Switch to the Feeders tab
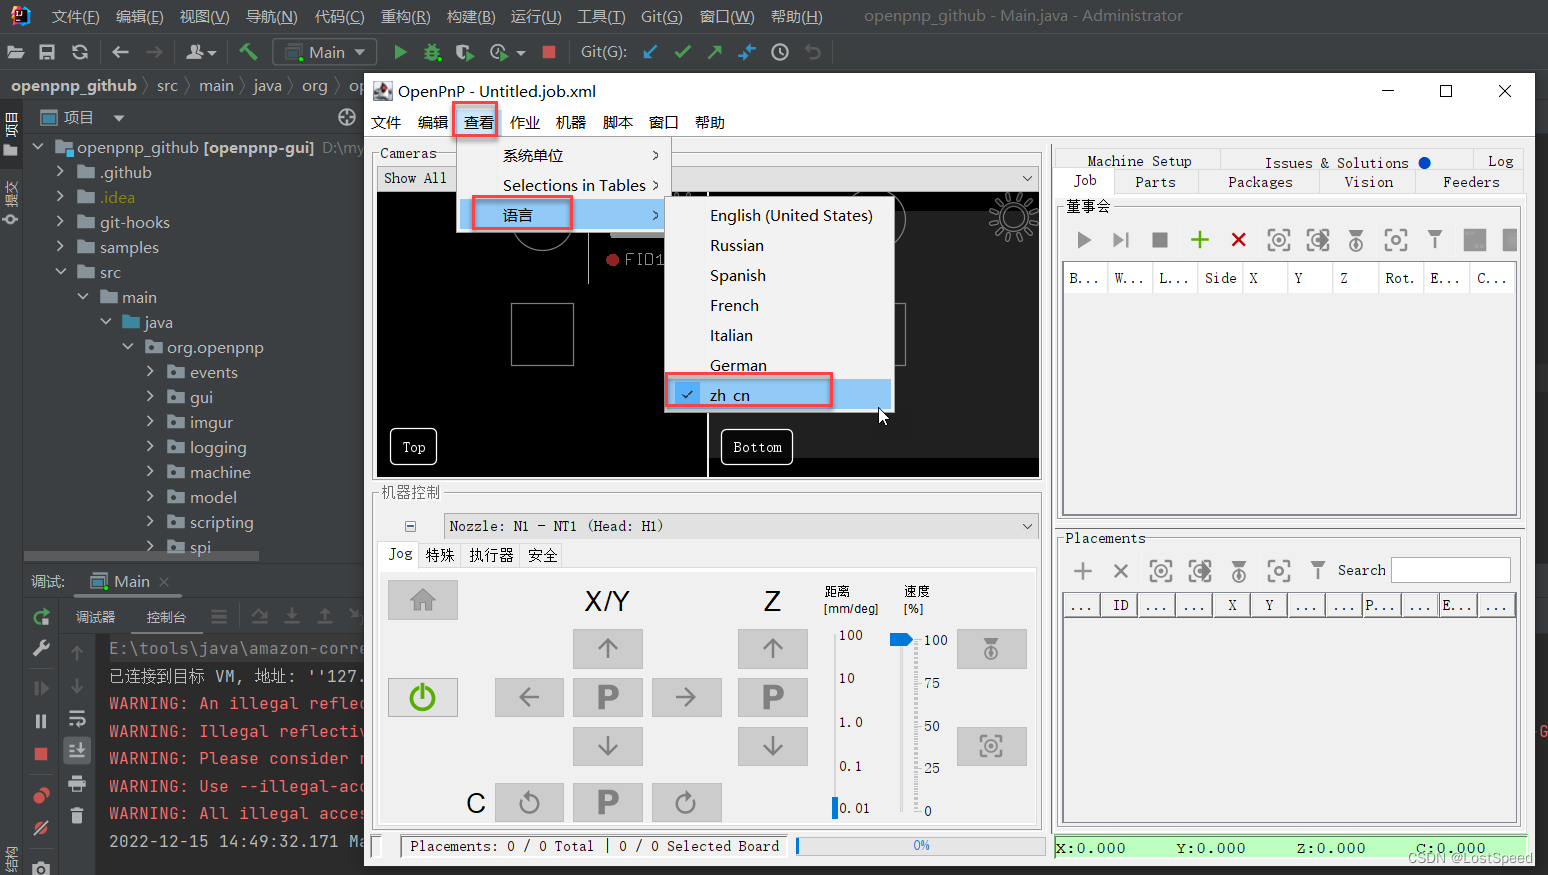The width and height of the screenshot is (1548, 875). 1471,182
